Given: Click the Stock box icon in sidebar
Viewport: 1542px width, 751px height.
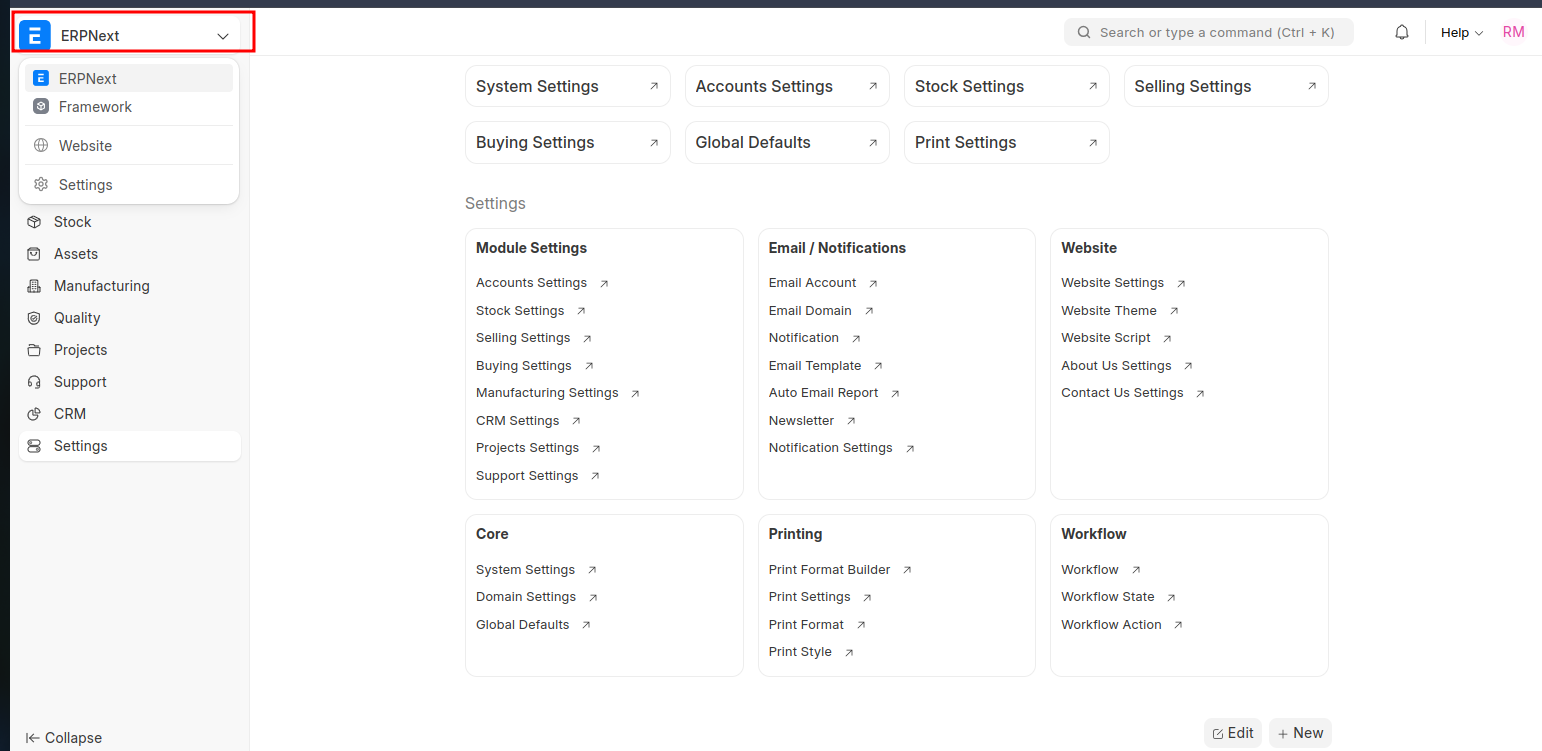Looking at the screenshot, I should tap(34, 222).
